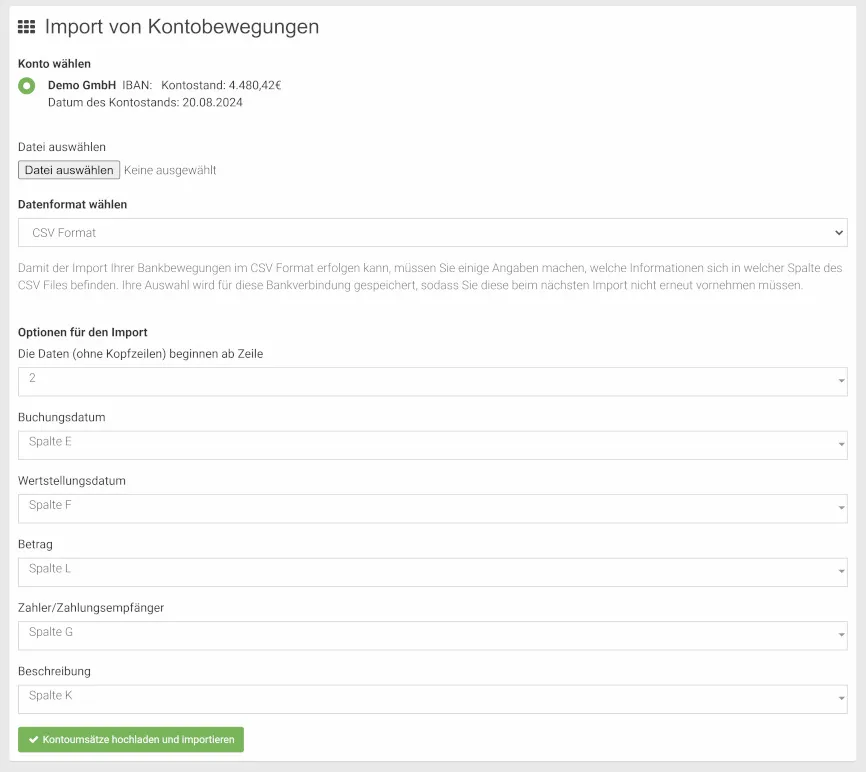Screen dimensions: 866x772
Task: Click the 'Import von Kontobewegungen' heading
Action: pyautogui.click(x=182, y=27)
